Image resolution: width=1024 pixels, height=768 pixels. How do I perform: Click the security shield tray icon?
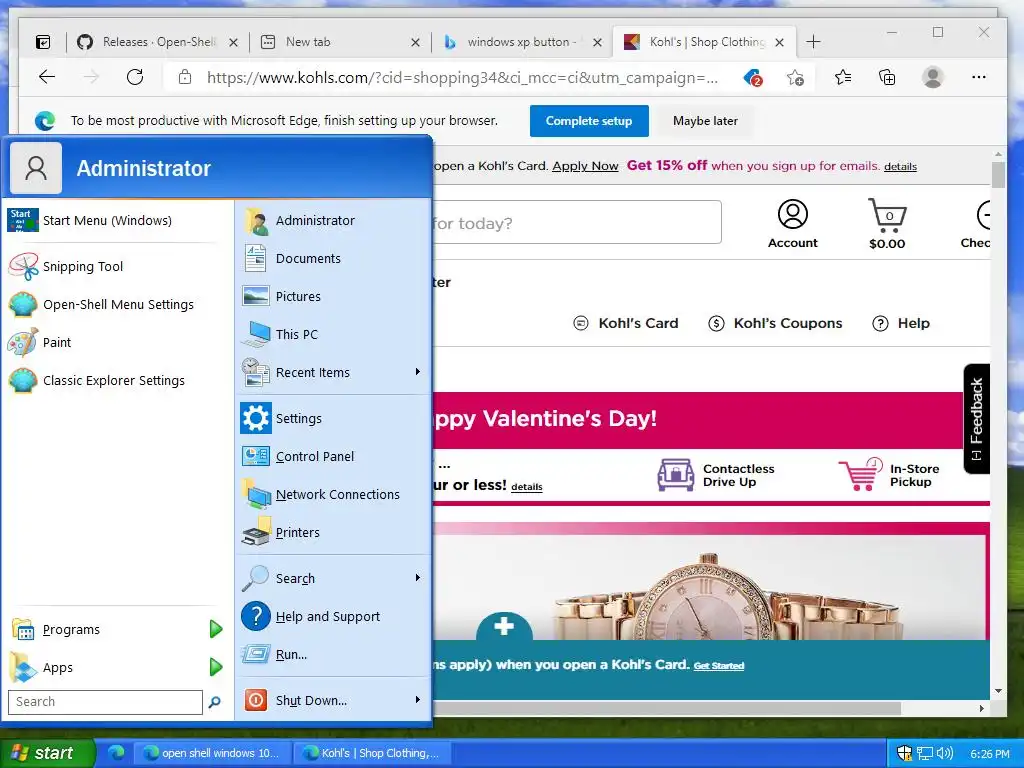[904, 753]
